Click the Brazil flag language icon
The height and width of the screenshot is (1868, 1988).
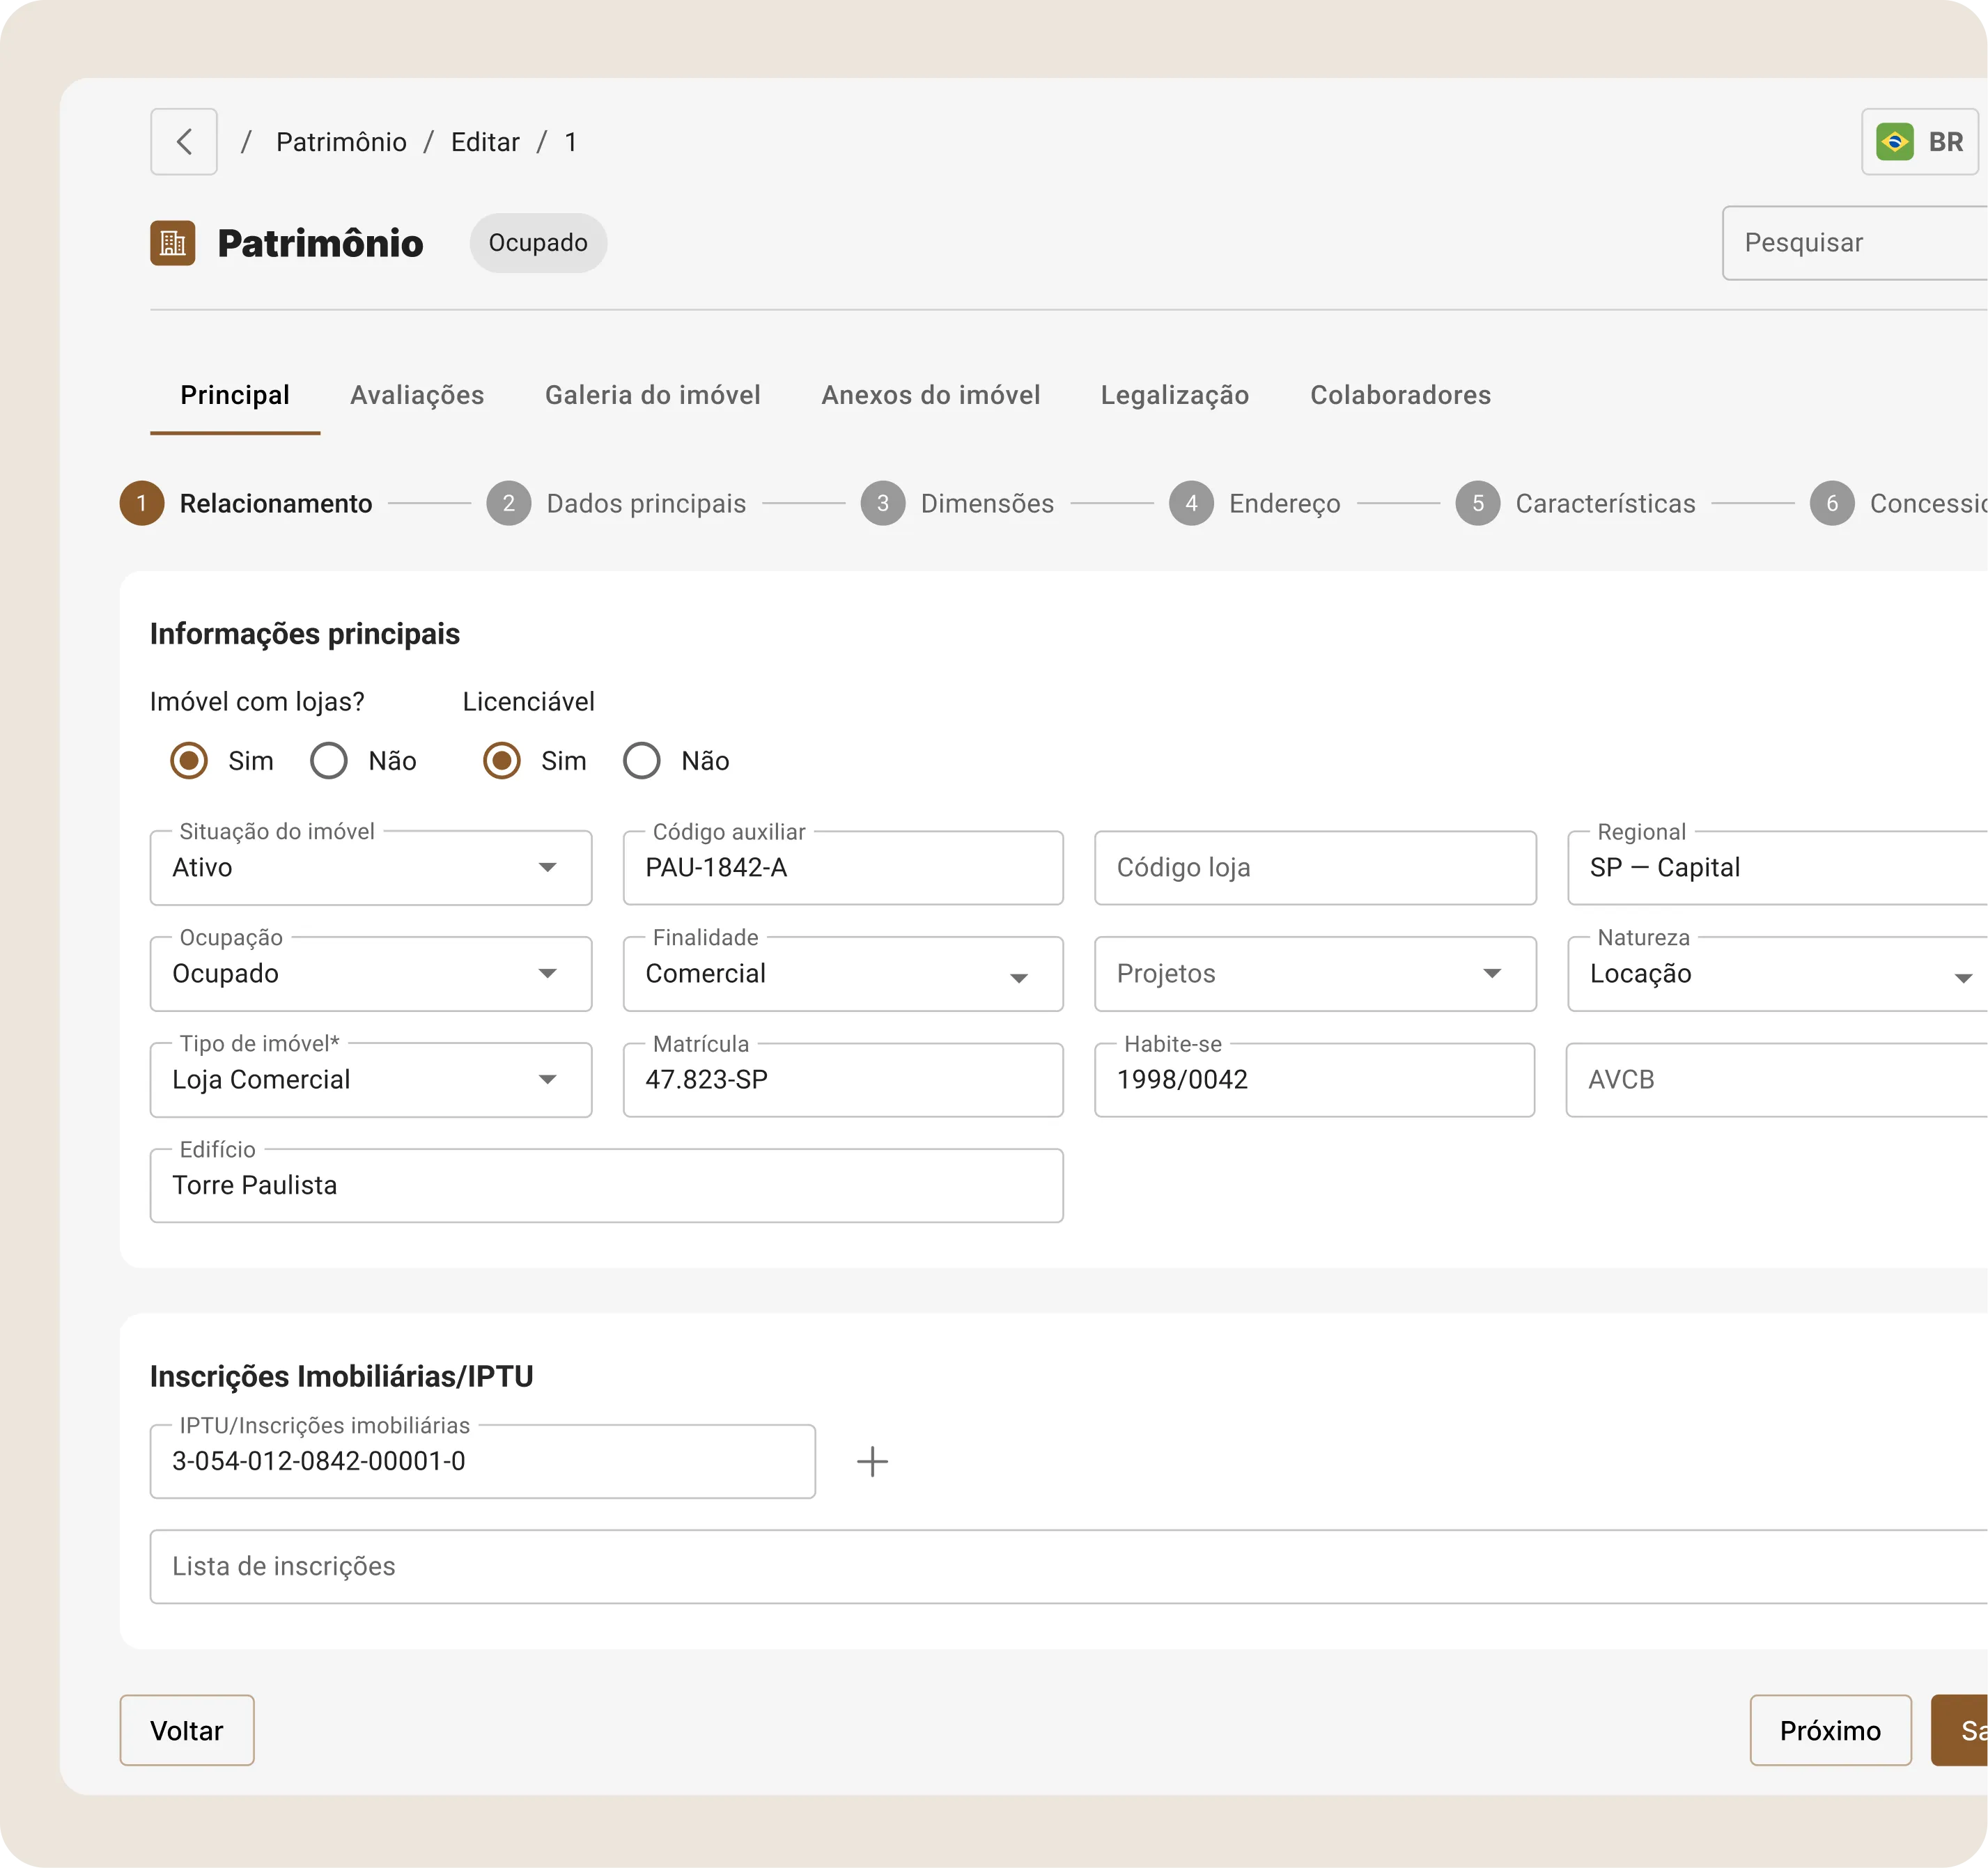click(1894, 142)
